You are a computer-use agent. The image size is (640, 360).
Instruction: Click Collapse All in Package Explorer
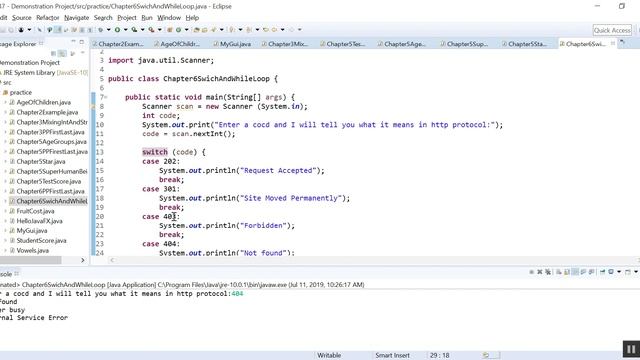tap(53, 53)
